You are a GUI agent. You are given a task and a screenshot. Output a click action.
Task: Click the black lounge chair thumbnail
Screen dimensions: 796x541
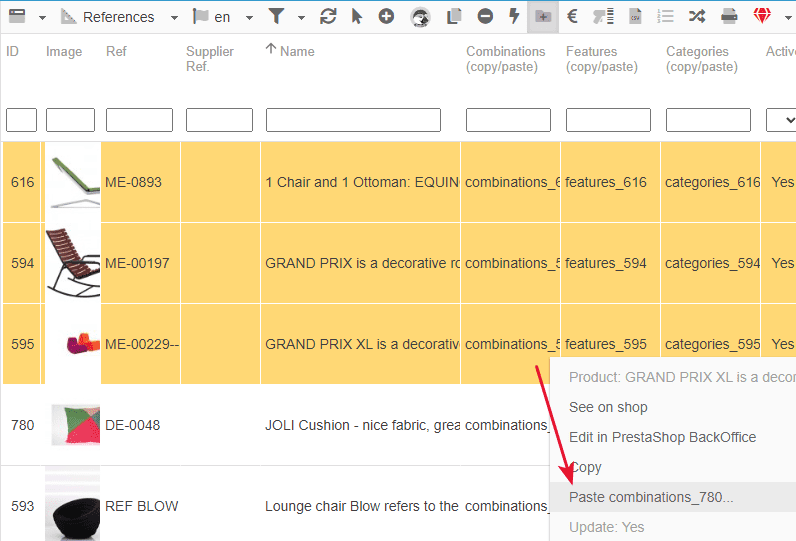72,506
